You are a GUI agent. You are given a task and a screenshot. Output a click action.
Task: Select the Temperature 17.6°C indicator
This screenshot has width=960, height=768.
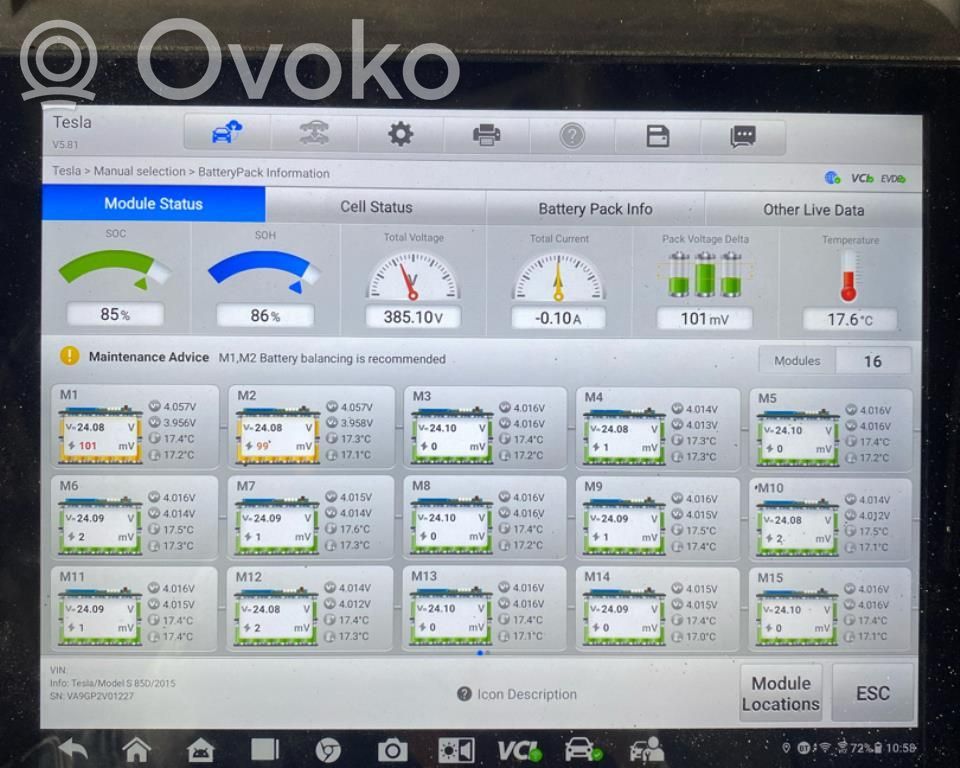coord(850,285)
